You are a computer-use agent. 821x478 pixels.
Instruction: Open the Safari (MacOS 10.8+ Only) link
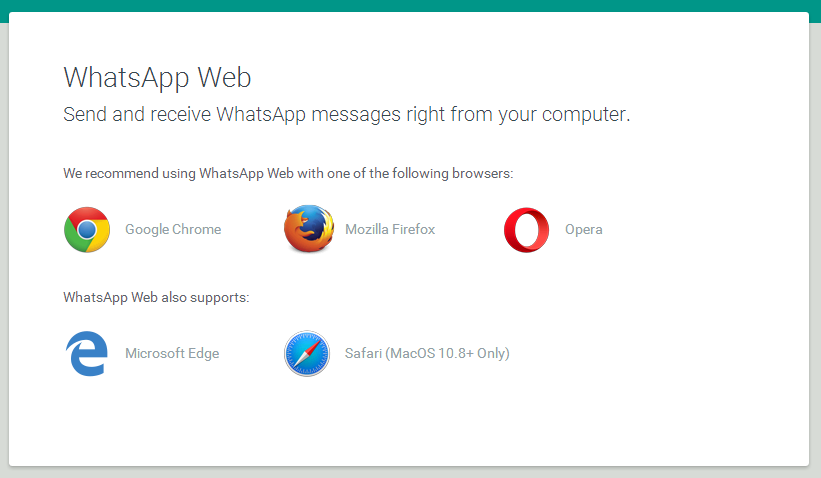[x=427, y=353]
